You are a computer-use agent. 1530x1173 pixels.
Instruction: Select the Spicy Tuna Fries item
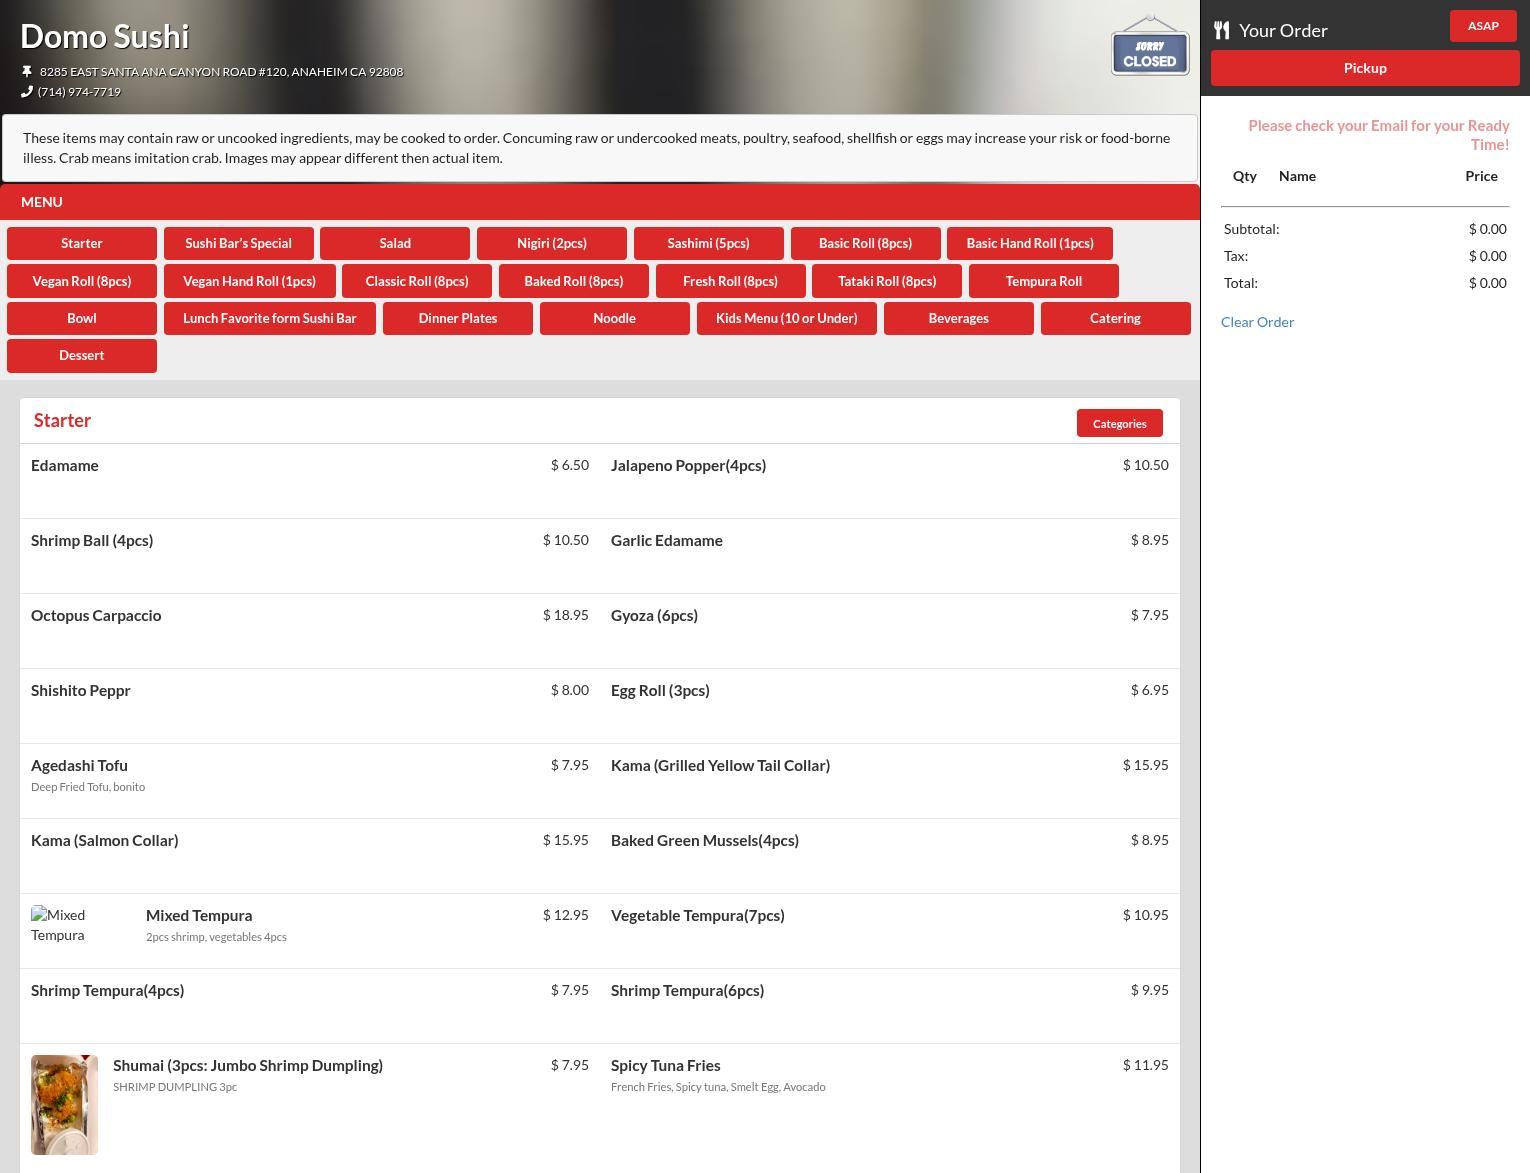(x=665, y=1066)
